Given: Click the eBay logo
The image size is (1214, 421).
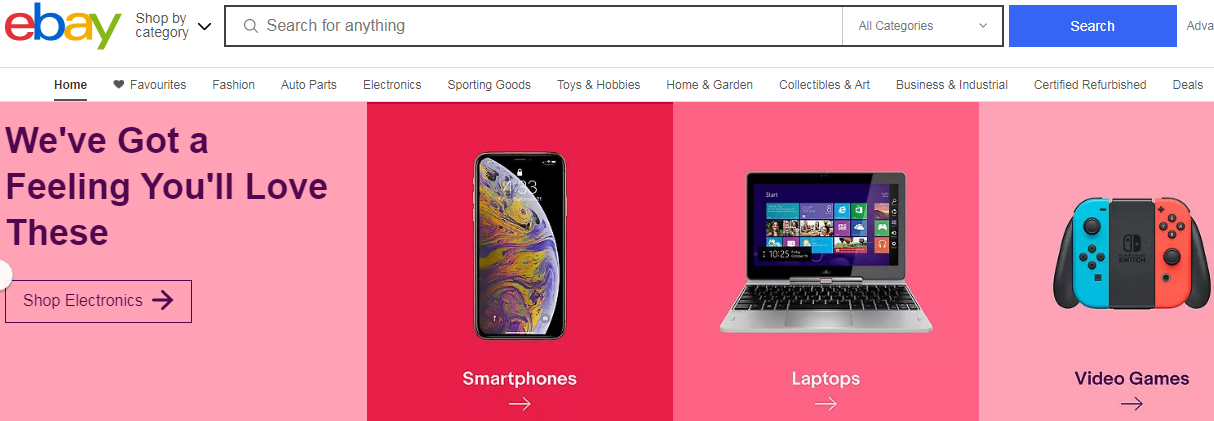Looking at the screenshot, I should [x=63, y=26].
